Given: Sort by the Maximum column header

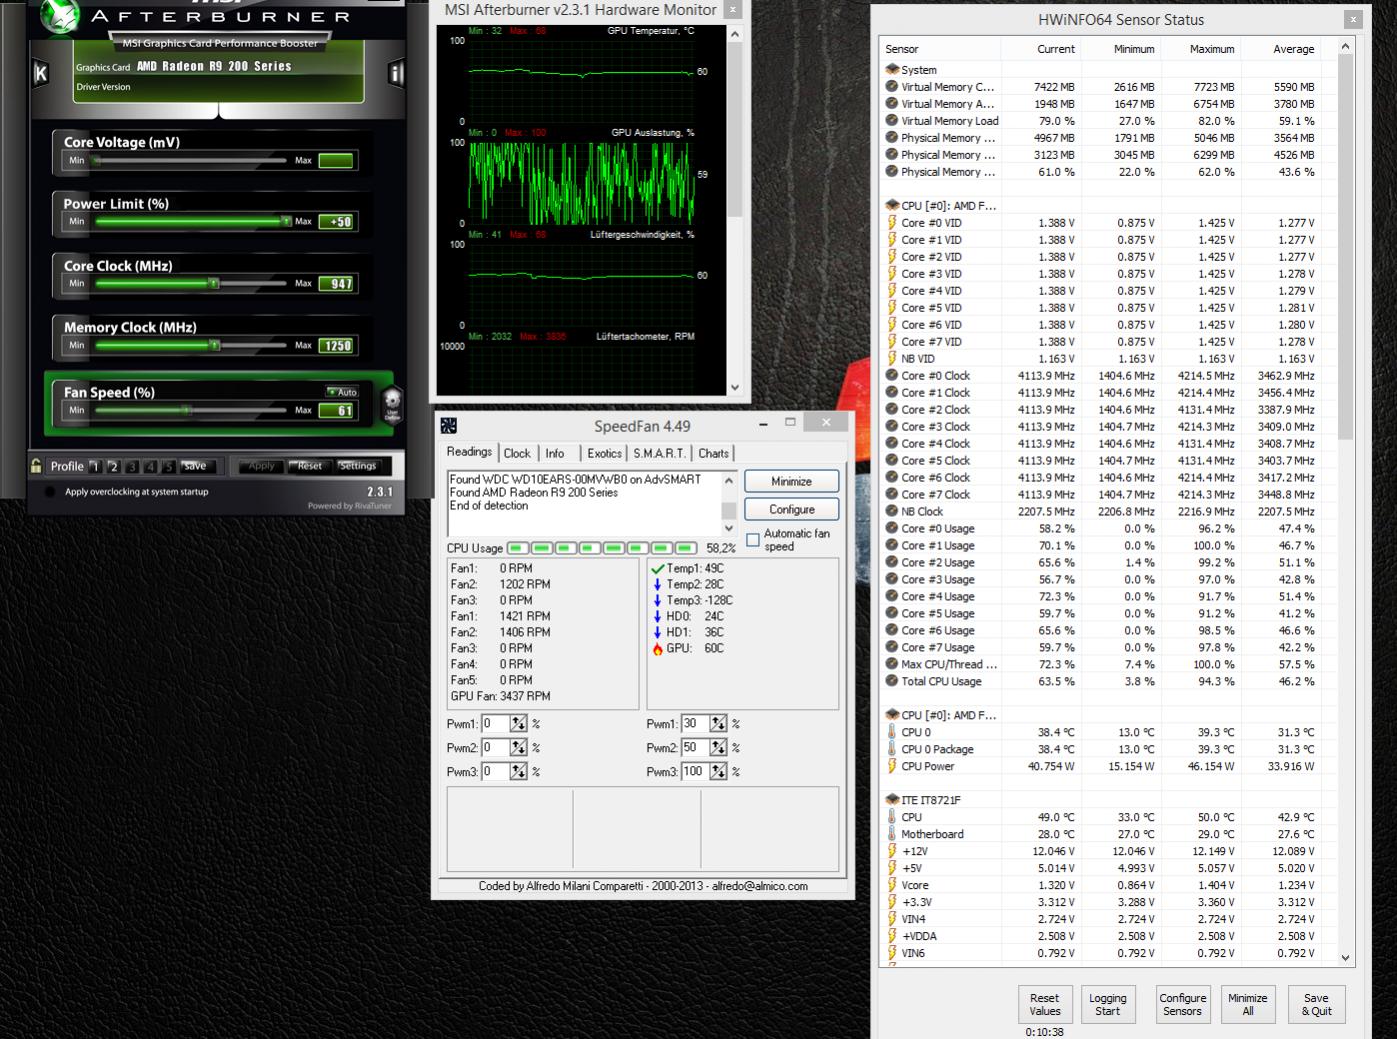Looking at the screenshot, I should pos(1211,49).
